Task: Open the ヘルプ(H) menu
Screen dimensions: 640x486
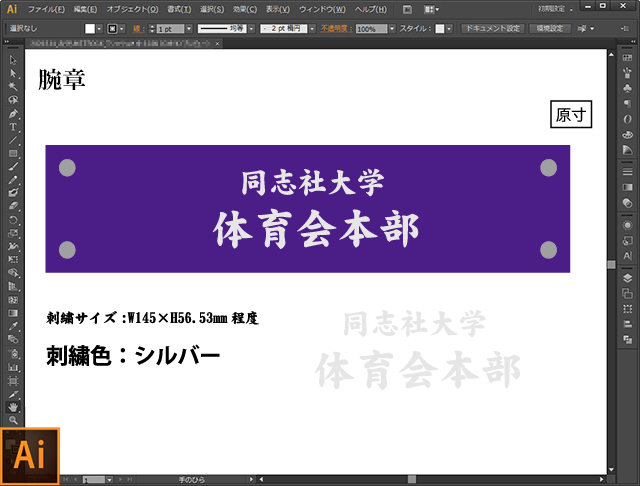Action: (x=370, y=9)
